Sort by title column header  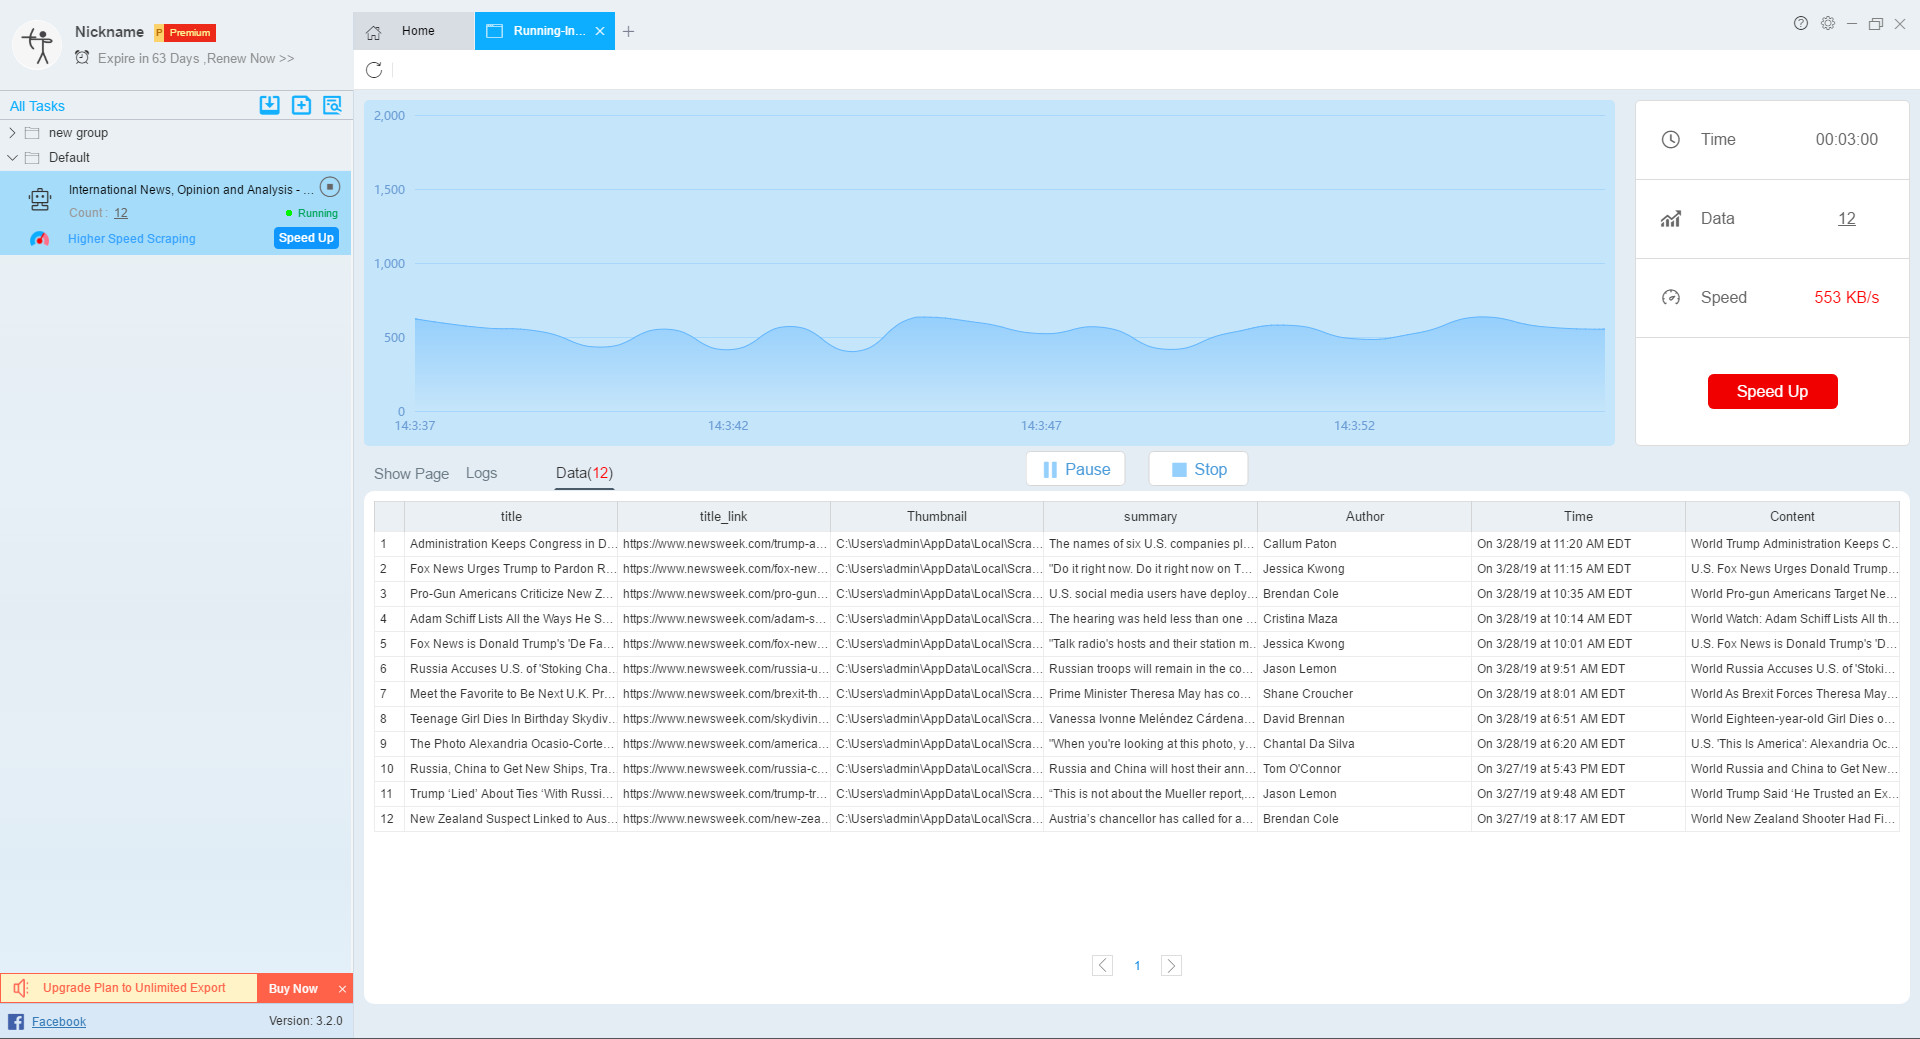pyautogui.click(x=511, y=517)
